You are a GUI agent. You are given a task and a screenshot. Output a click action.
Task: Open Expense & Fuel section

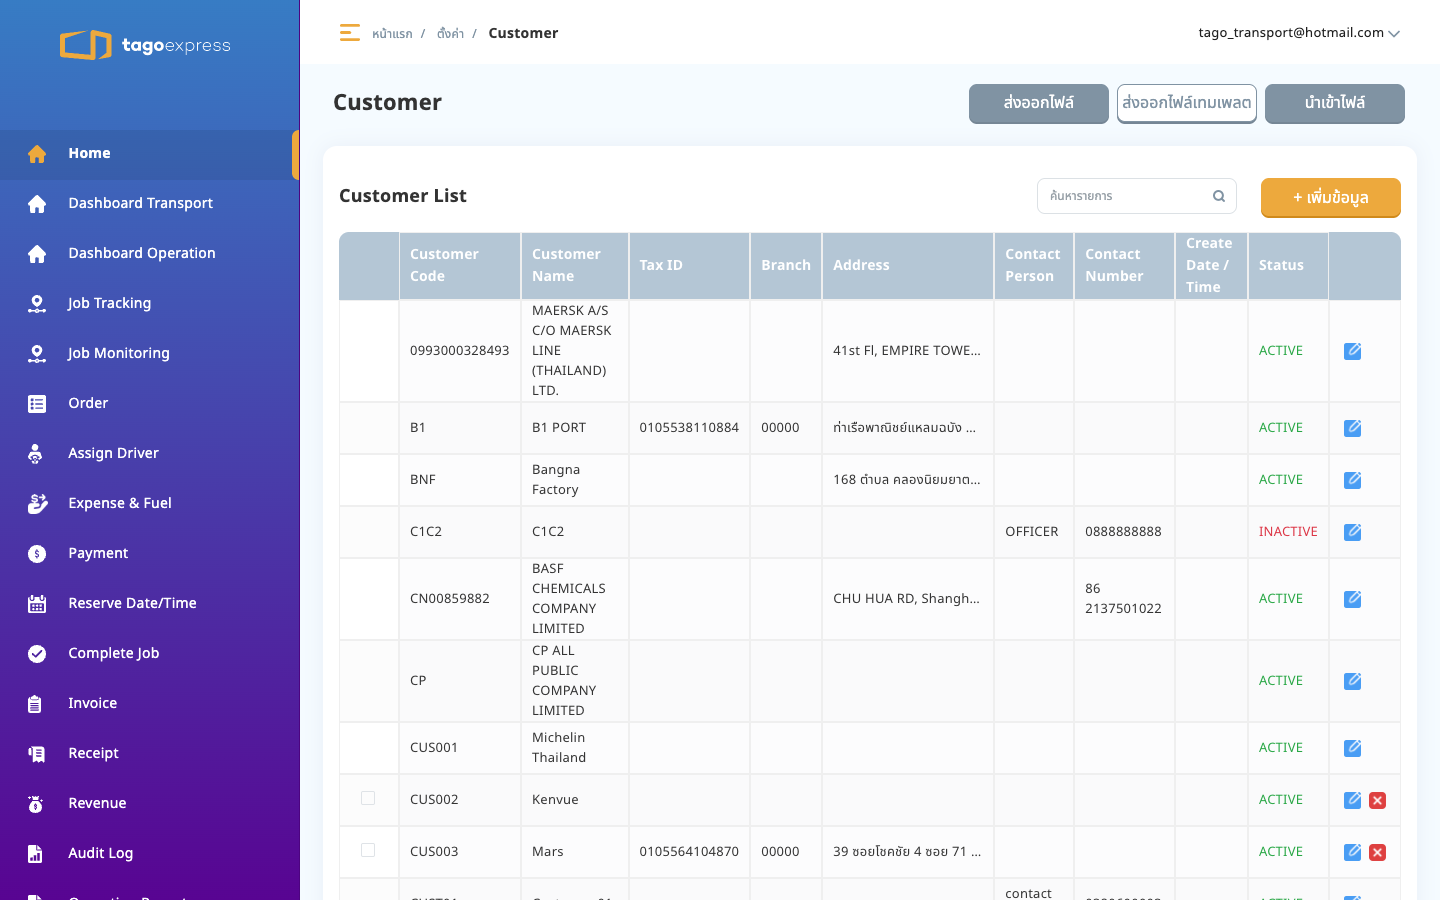150,504
